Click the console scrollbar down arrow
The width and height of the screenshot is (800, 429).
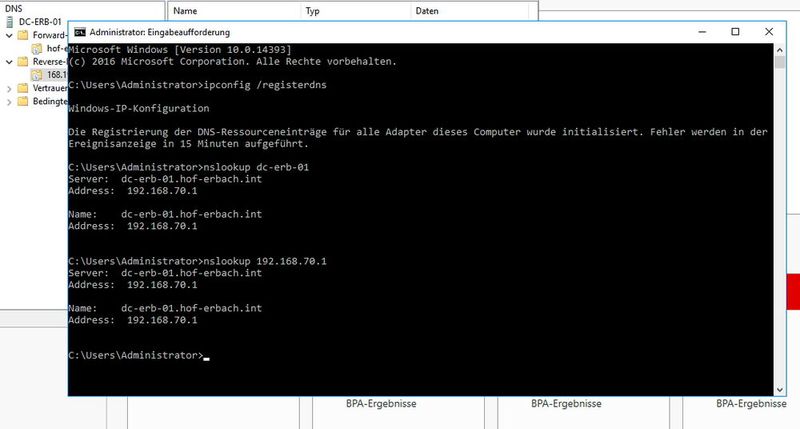[x=780, y=390]
